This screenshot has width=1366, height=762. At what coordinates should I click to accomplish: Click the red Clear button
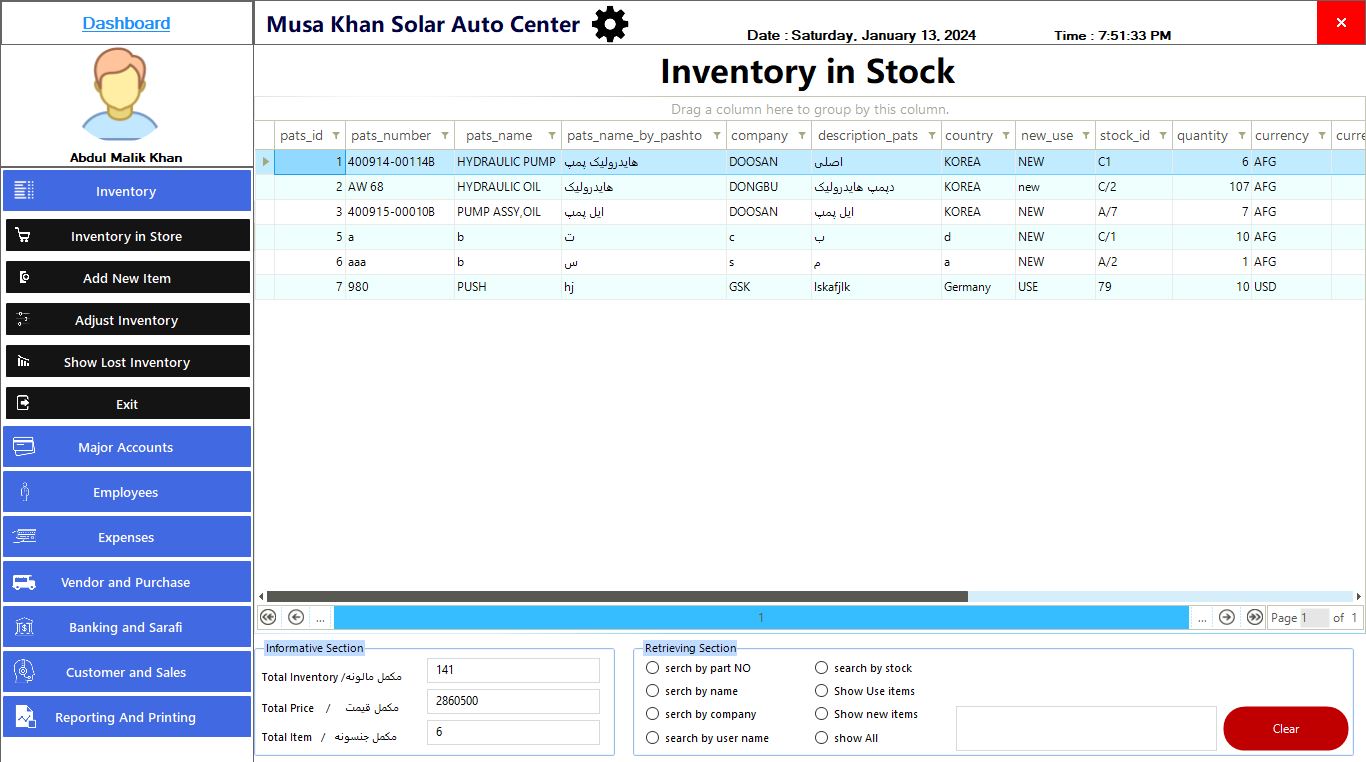pos(1285,729)
